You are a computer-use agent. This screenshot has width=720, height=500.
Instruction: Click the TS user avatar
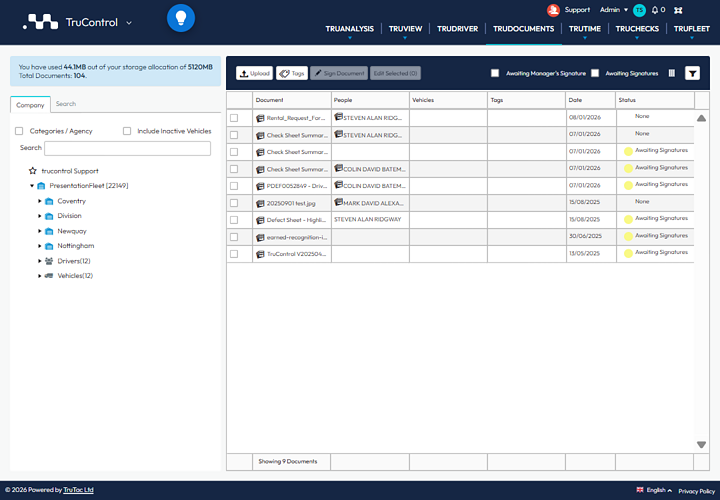click(639, 10)
